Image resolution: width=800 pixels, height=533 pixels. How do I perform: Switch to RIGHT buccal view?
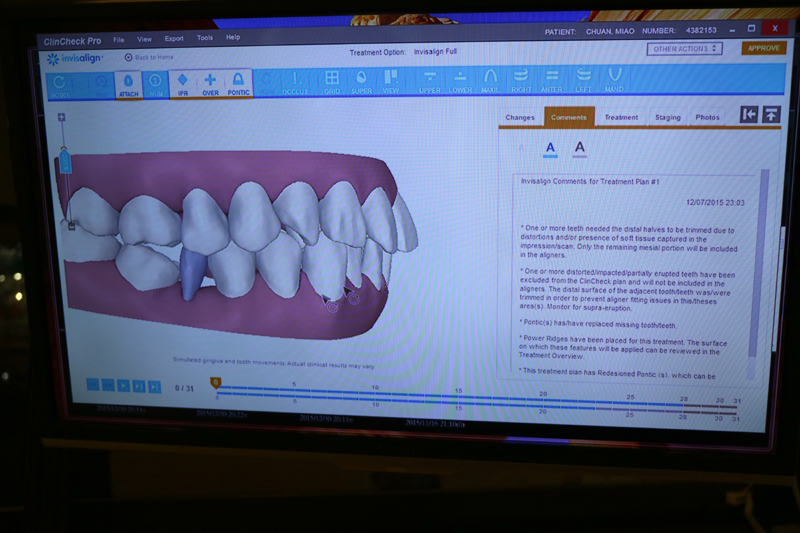coord(521,81)
